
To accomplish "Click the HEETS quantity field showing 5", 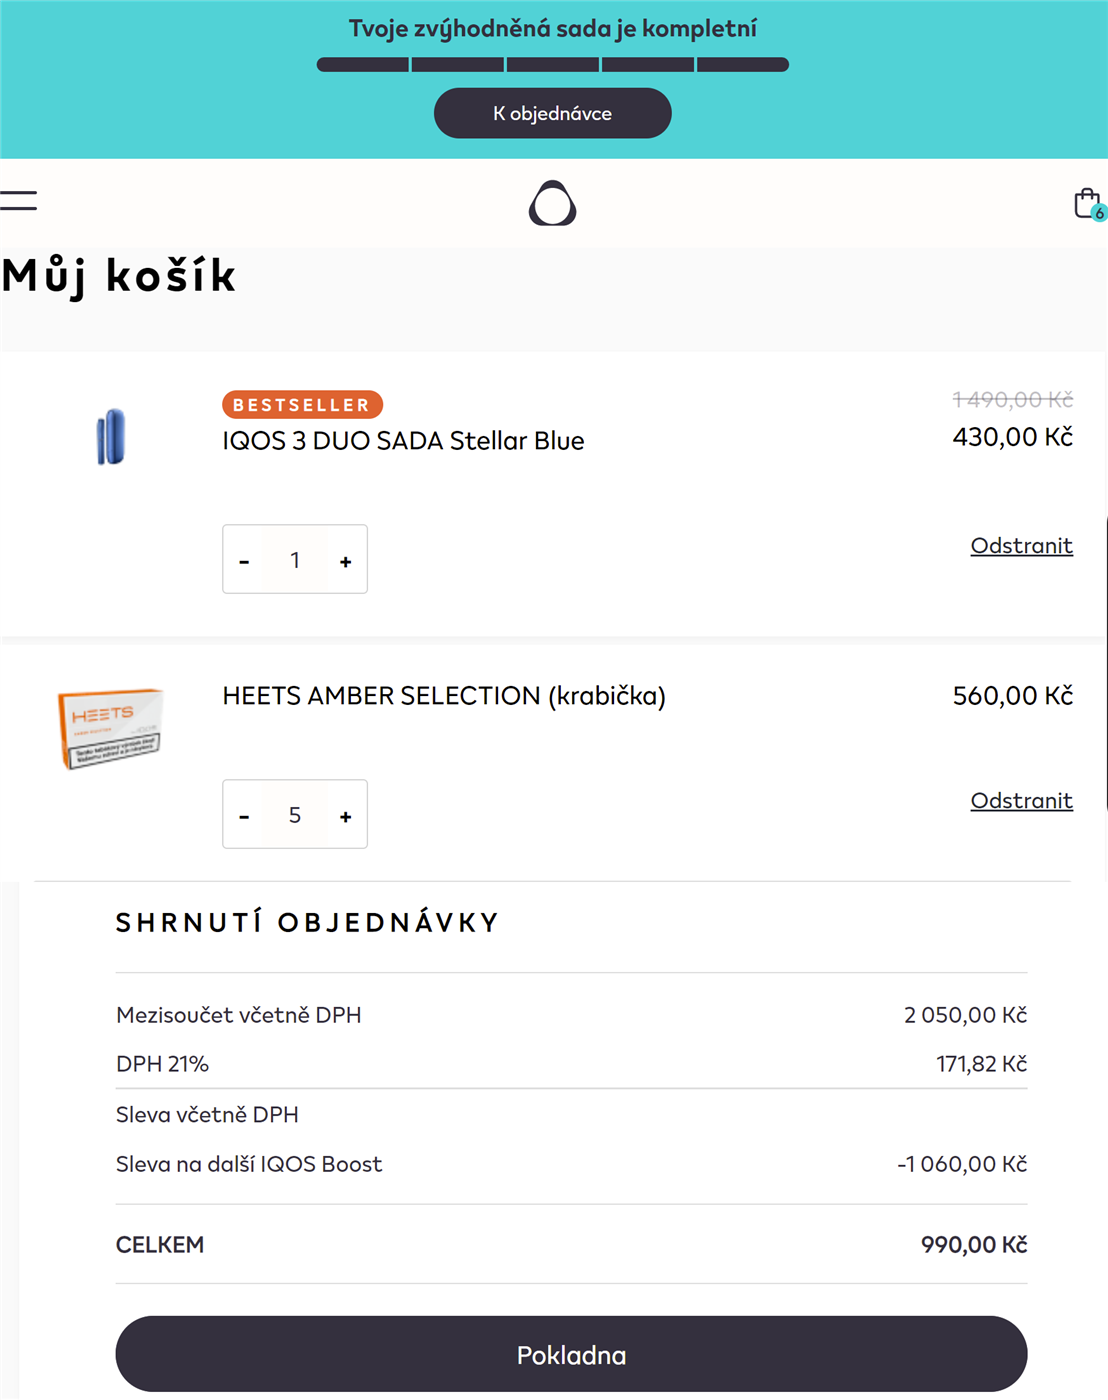I will coord(295,815).
